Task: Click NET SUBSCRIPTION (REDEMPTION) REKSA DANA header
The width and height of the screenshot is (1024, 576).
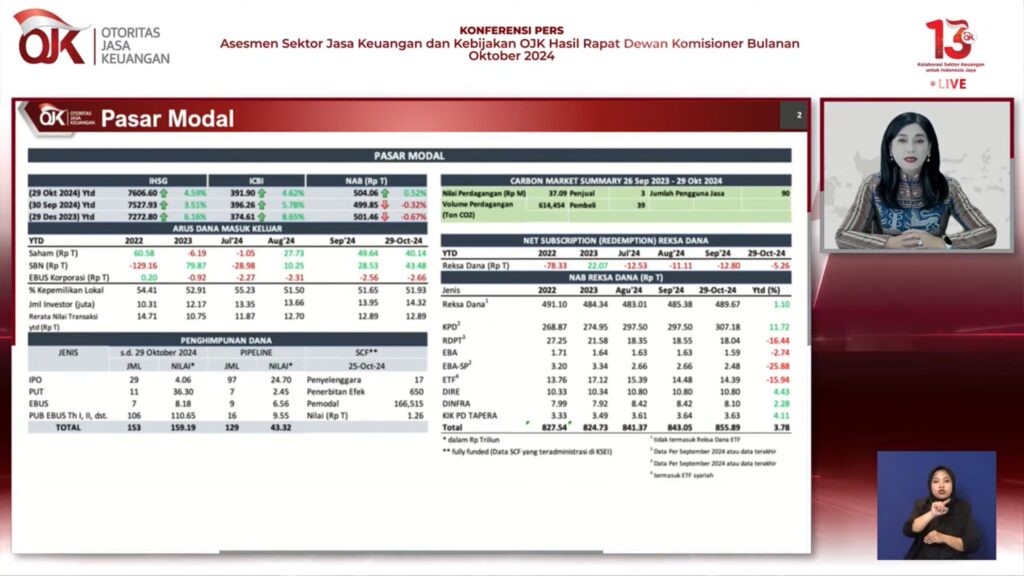Action: point(616,240)
